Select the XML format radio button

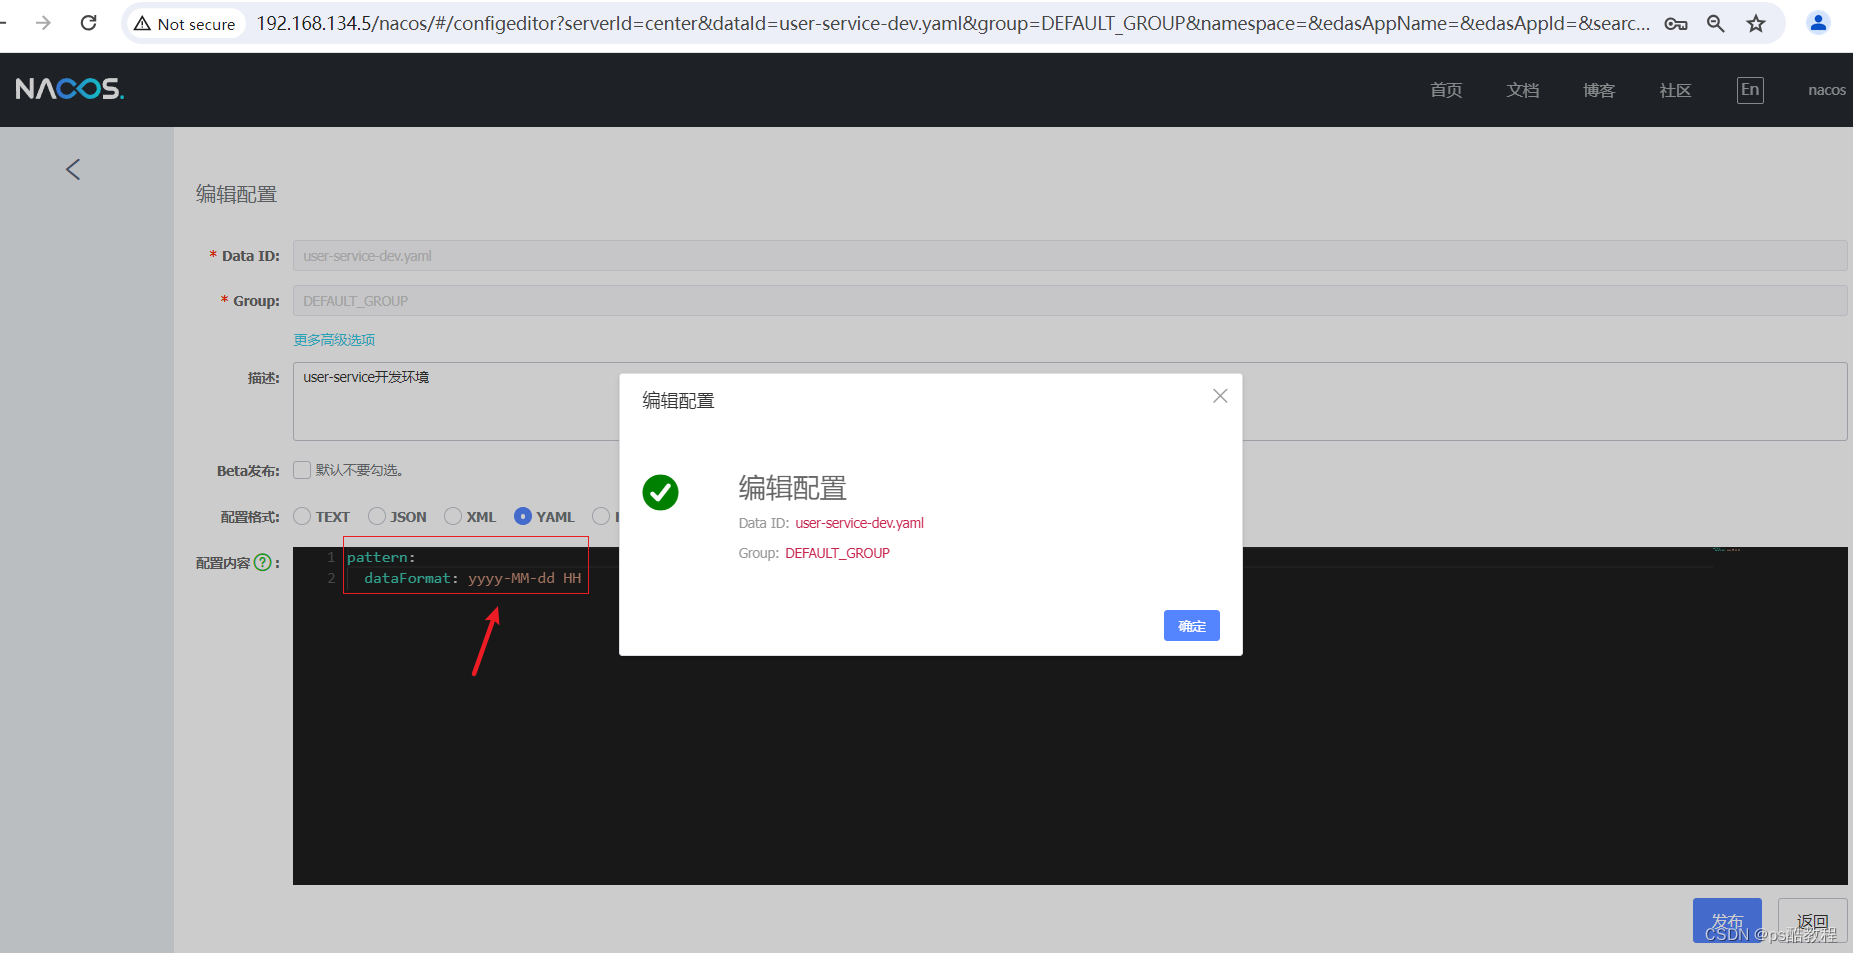[x=453, y=516]
